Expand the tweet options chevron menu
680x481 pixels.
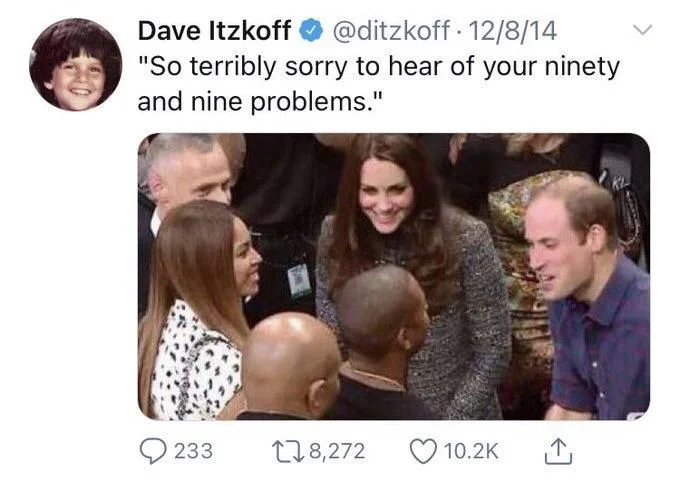click(642, 29)
